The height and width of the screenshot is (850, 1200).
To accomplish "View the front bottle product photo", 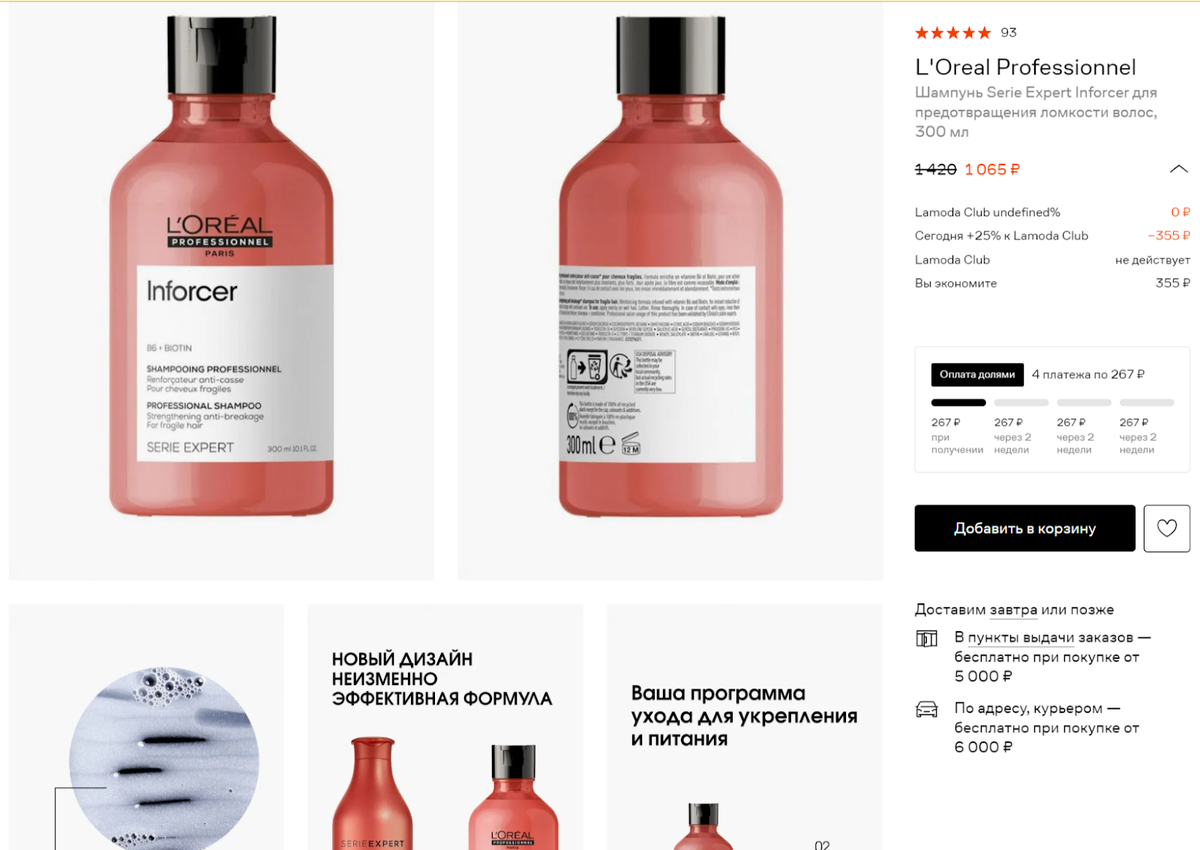I will [221, 290].
